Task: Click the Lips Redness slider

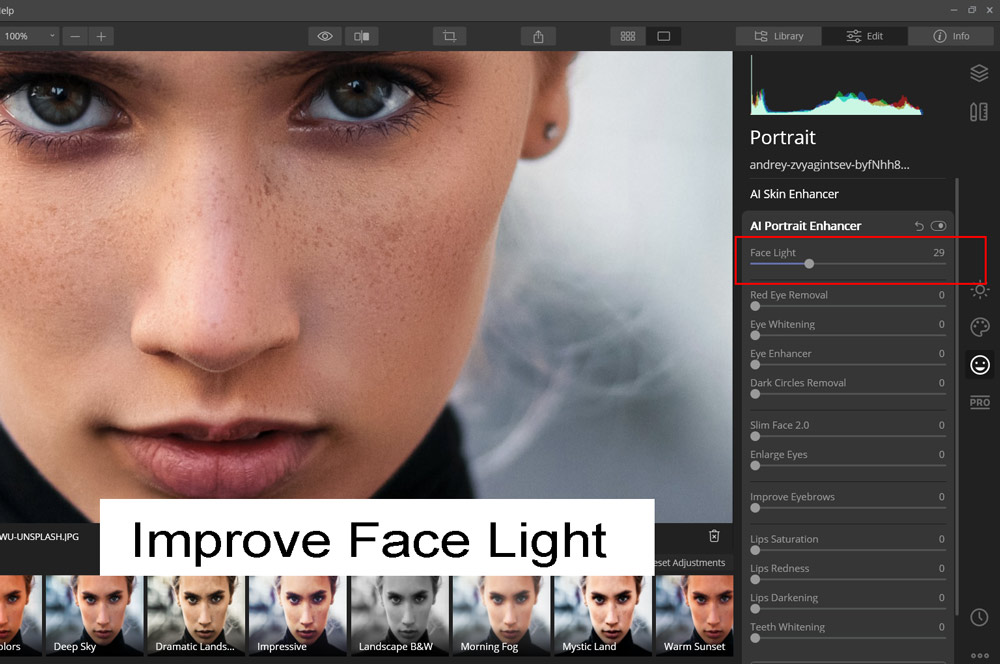Action: coord(848,579)
